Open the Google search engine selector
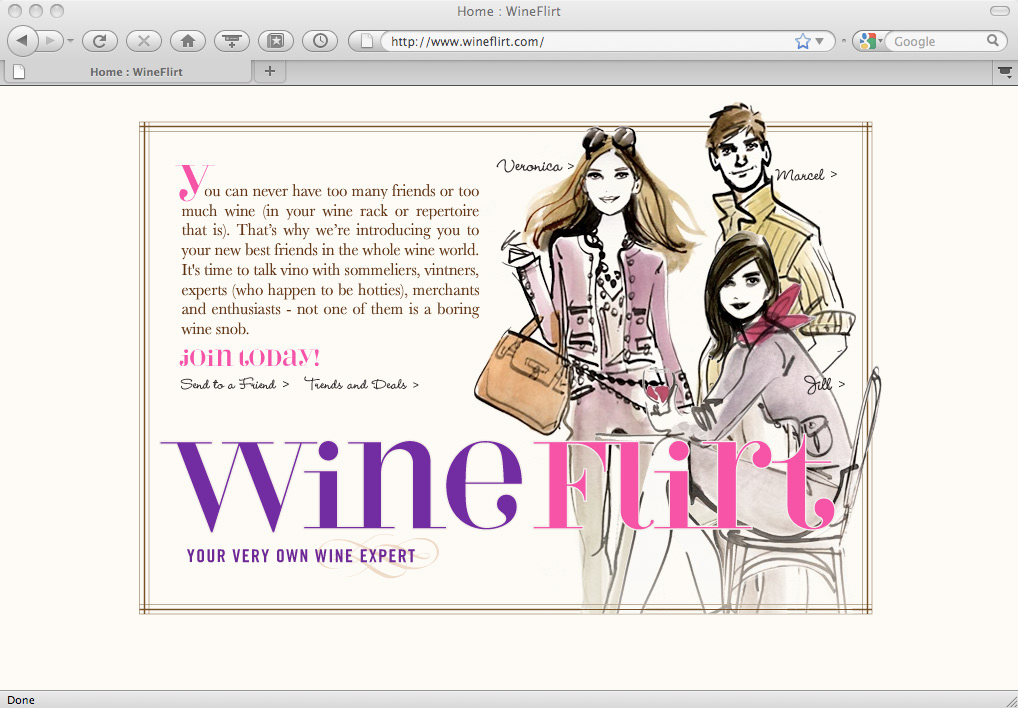Viewport: 1018px width, 708px height. point(869,42)
